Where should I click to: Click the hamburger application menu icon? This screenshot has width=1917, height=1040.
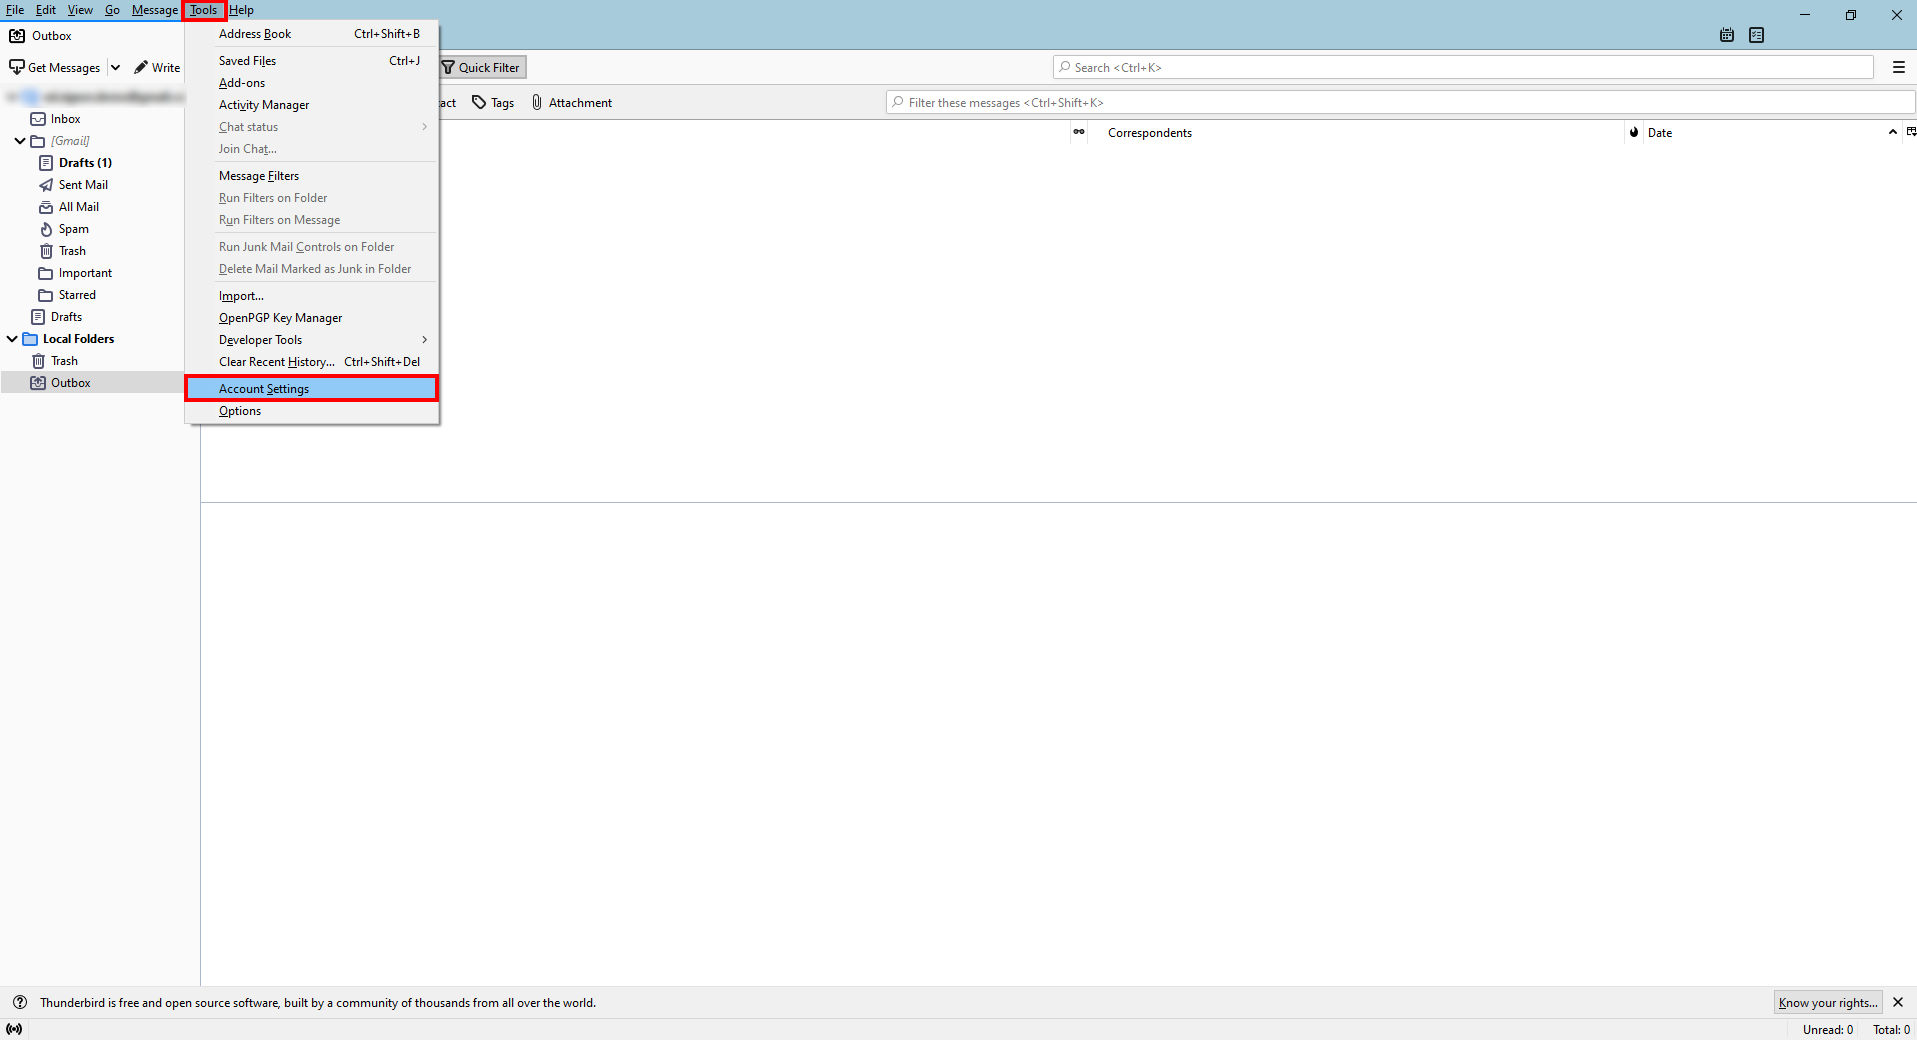[1898, 67]
